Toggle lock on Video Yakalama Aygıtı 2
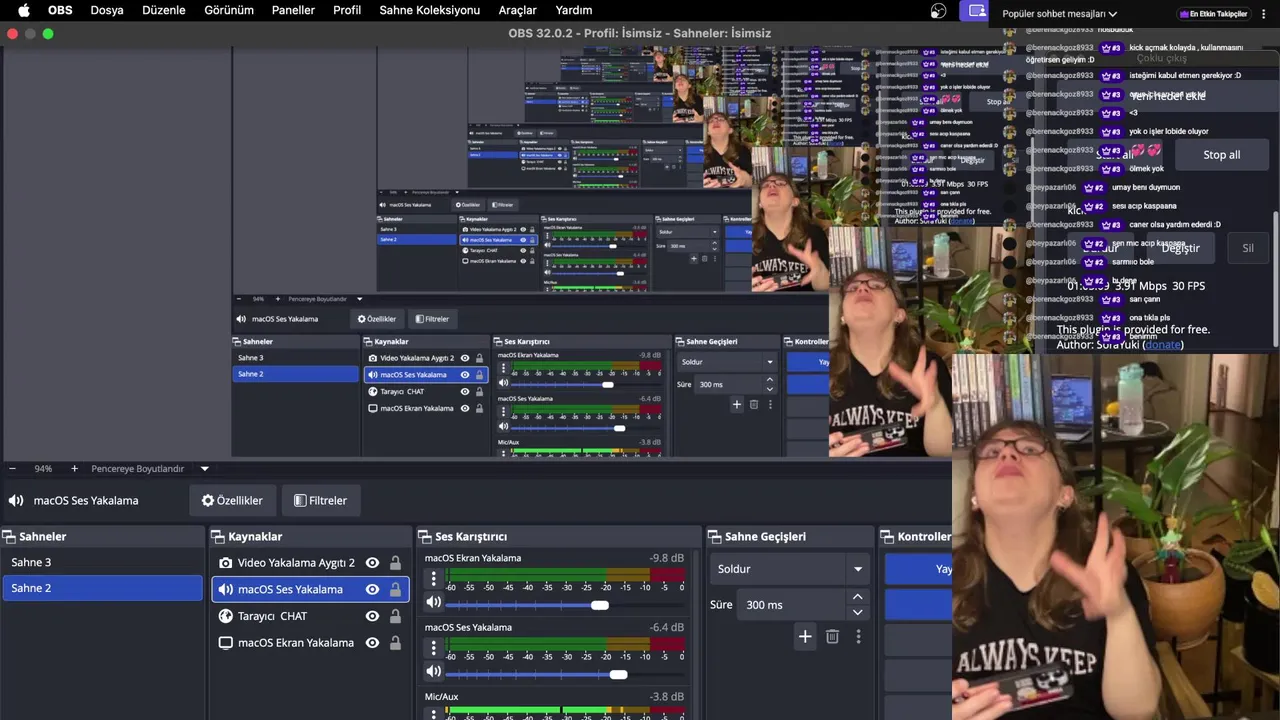This screenshot has height=720, width=1280. [x=395, y=563]
